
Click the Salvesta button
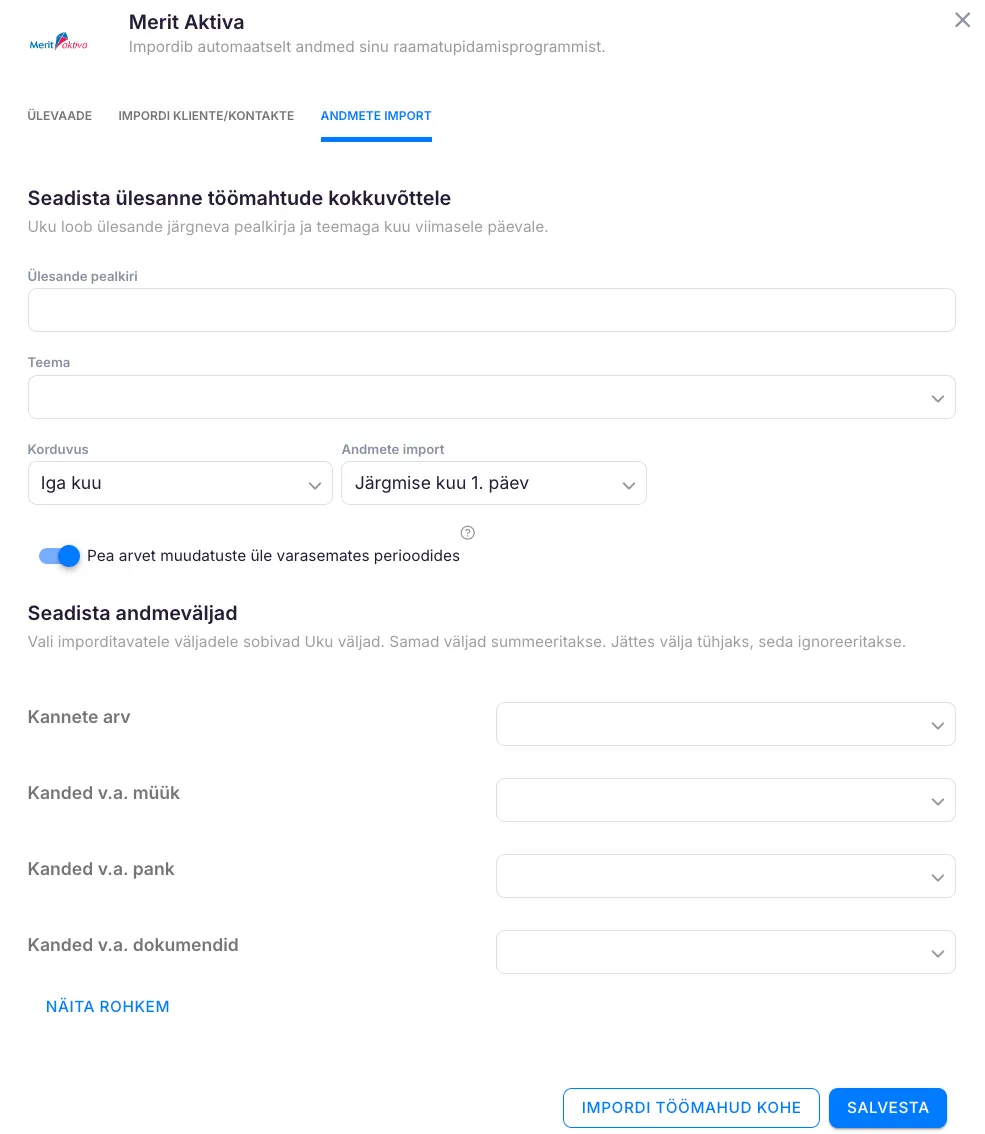coord(887,1108)
